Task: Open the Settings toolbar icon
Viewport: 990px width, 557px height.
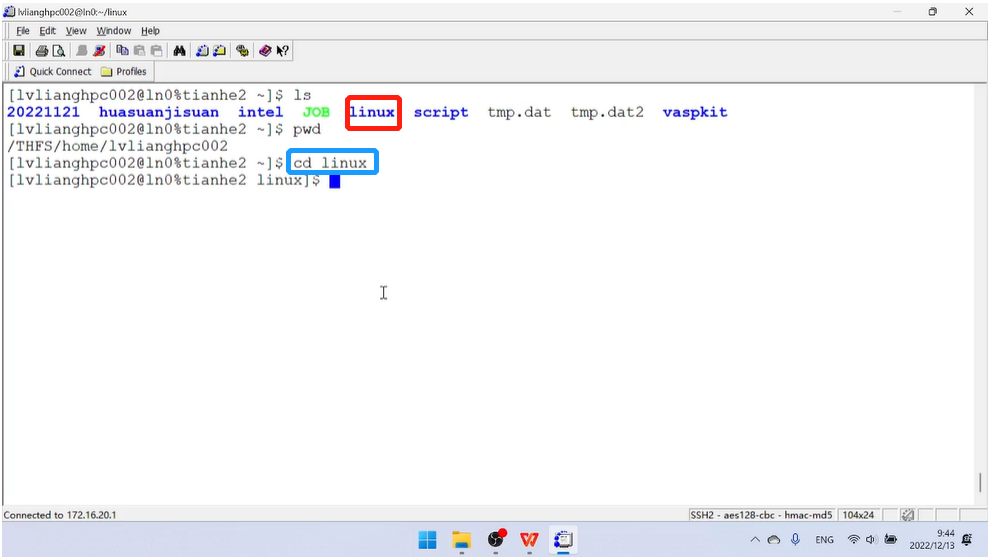Action: tap(242, 51)
